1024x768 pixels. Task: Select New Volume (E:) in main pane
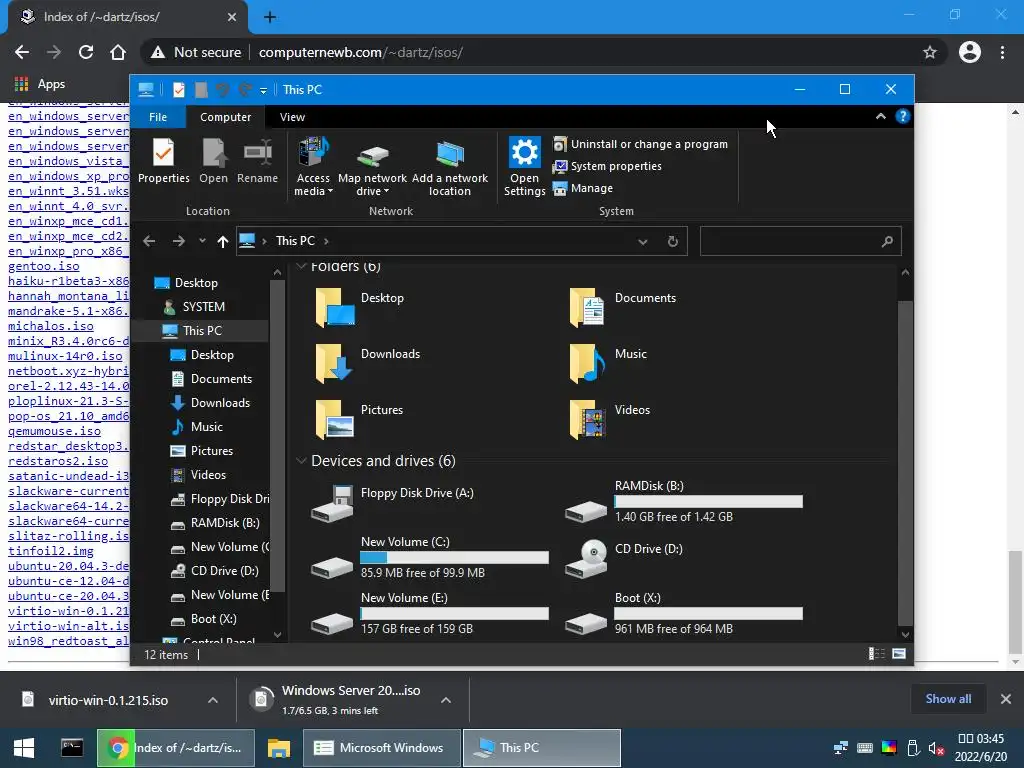click(x=430, y=614)
